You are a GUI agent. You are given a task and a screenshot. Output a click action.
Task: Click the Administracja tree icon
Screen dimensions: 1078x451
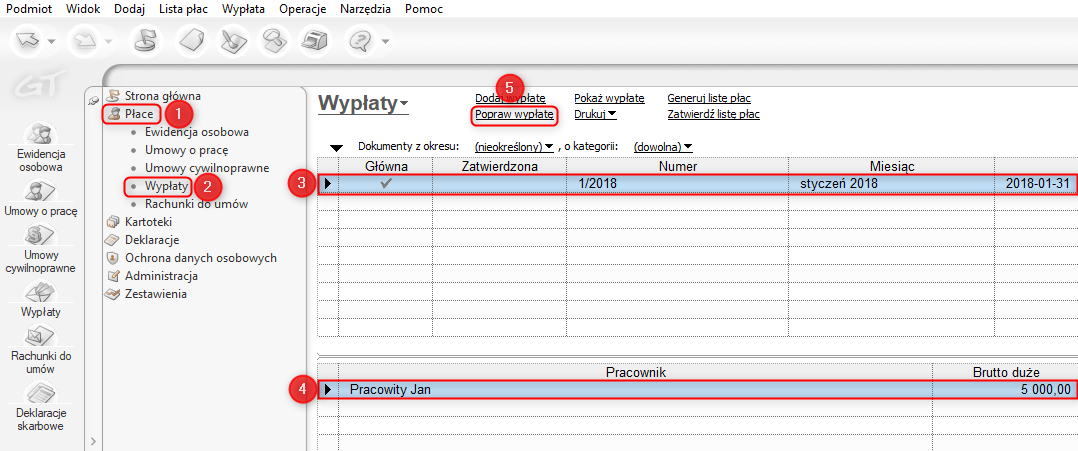tap(112, 276)
